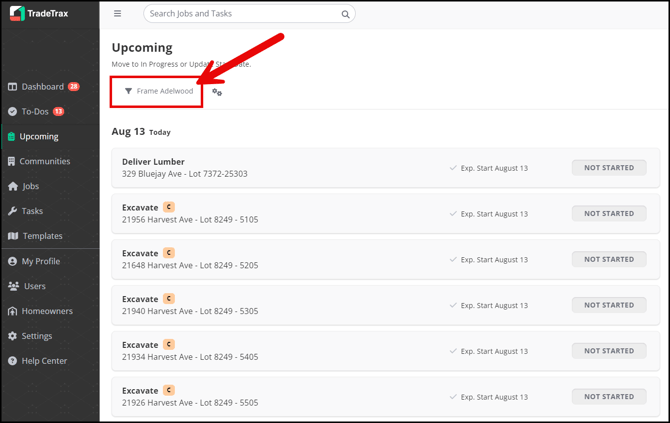Click the TradeTrax logo icon
670x423 pixels.
tap(16, 14)
